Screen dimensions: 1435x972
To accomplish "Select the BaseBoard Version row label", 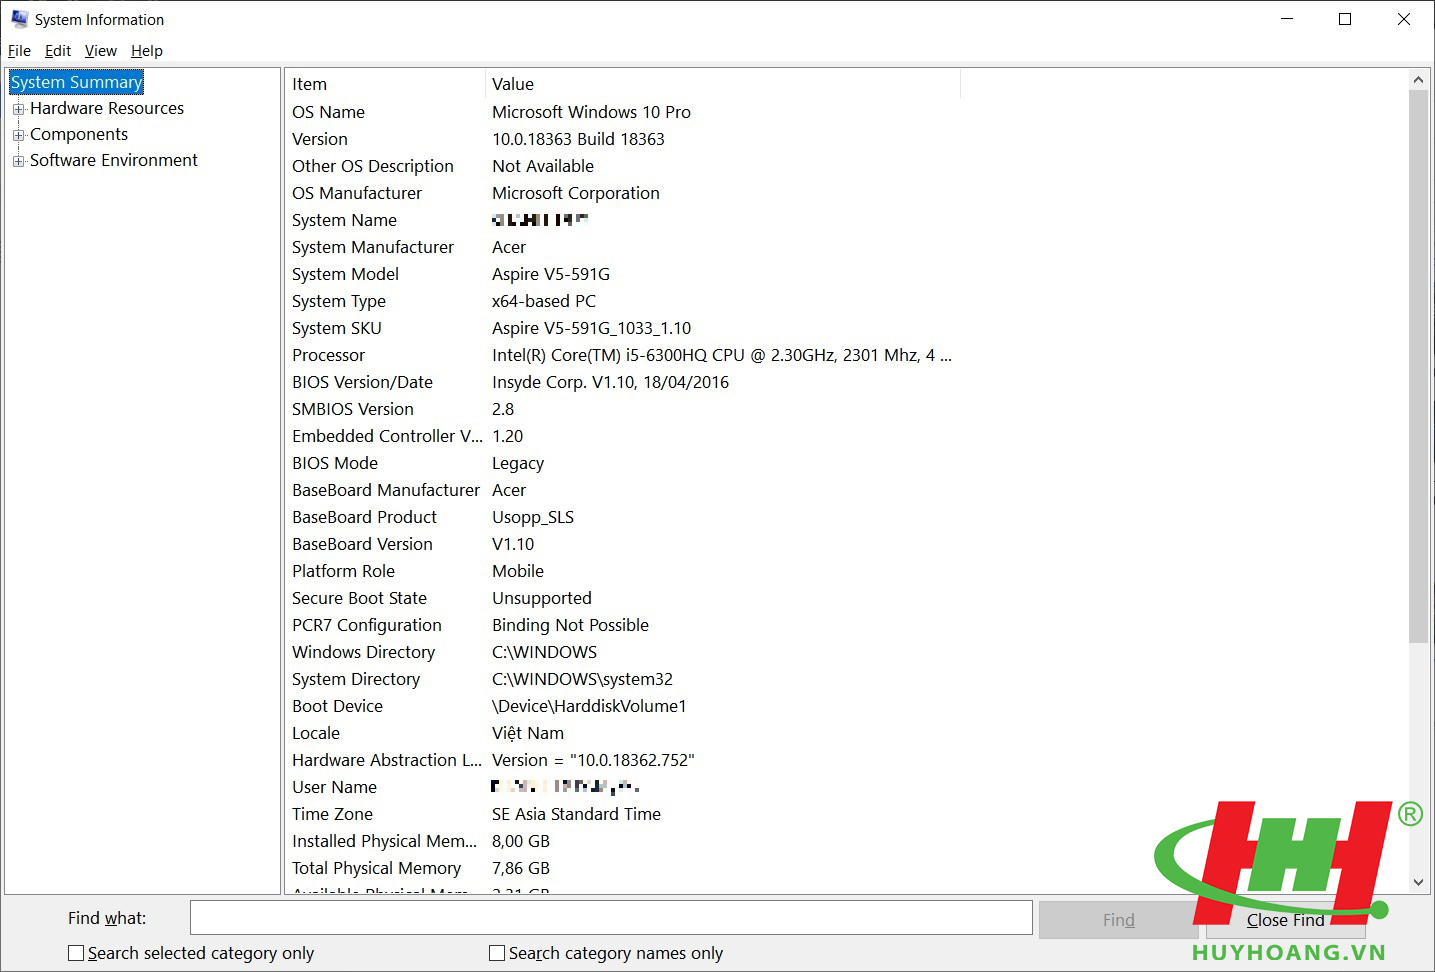I will [362, 544].
